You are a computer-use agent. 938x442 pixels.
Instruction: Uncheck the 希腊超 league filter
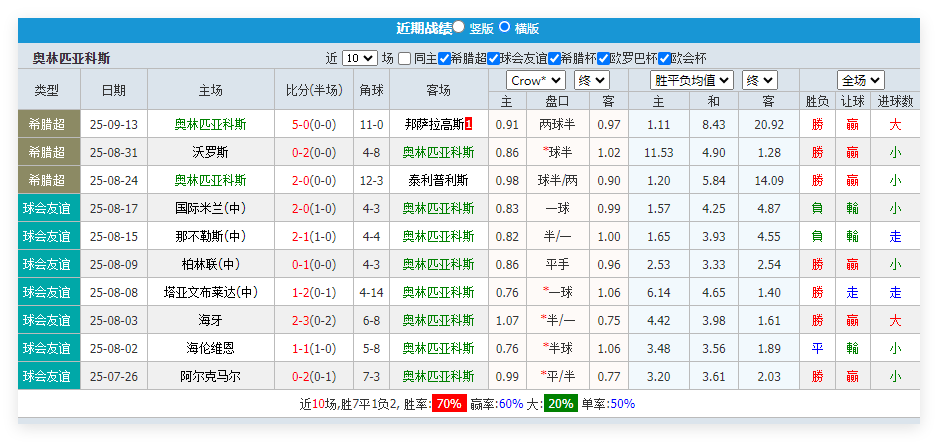pos(443,59)
